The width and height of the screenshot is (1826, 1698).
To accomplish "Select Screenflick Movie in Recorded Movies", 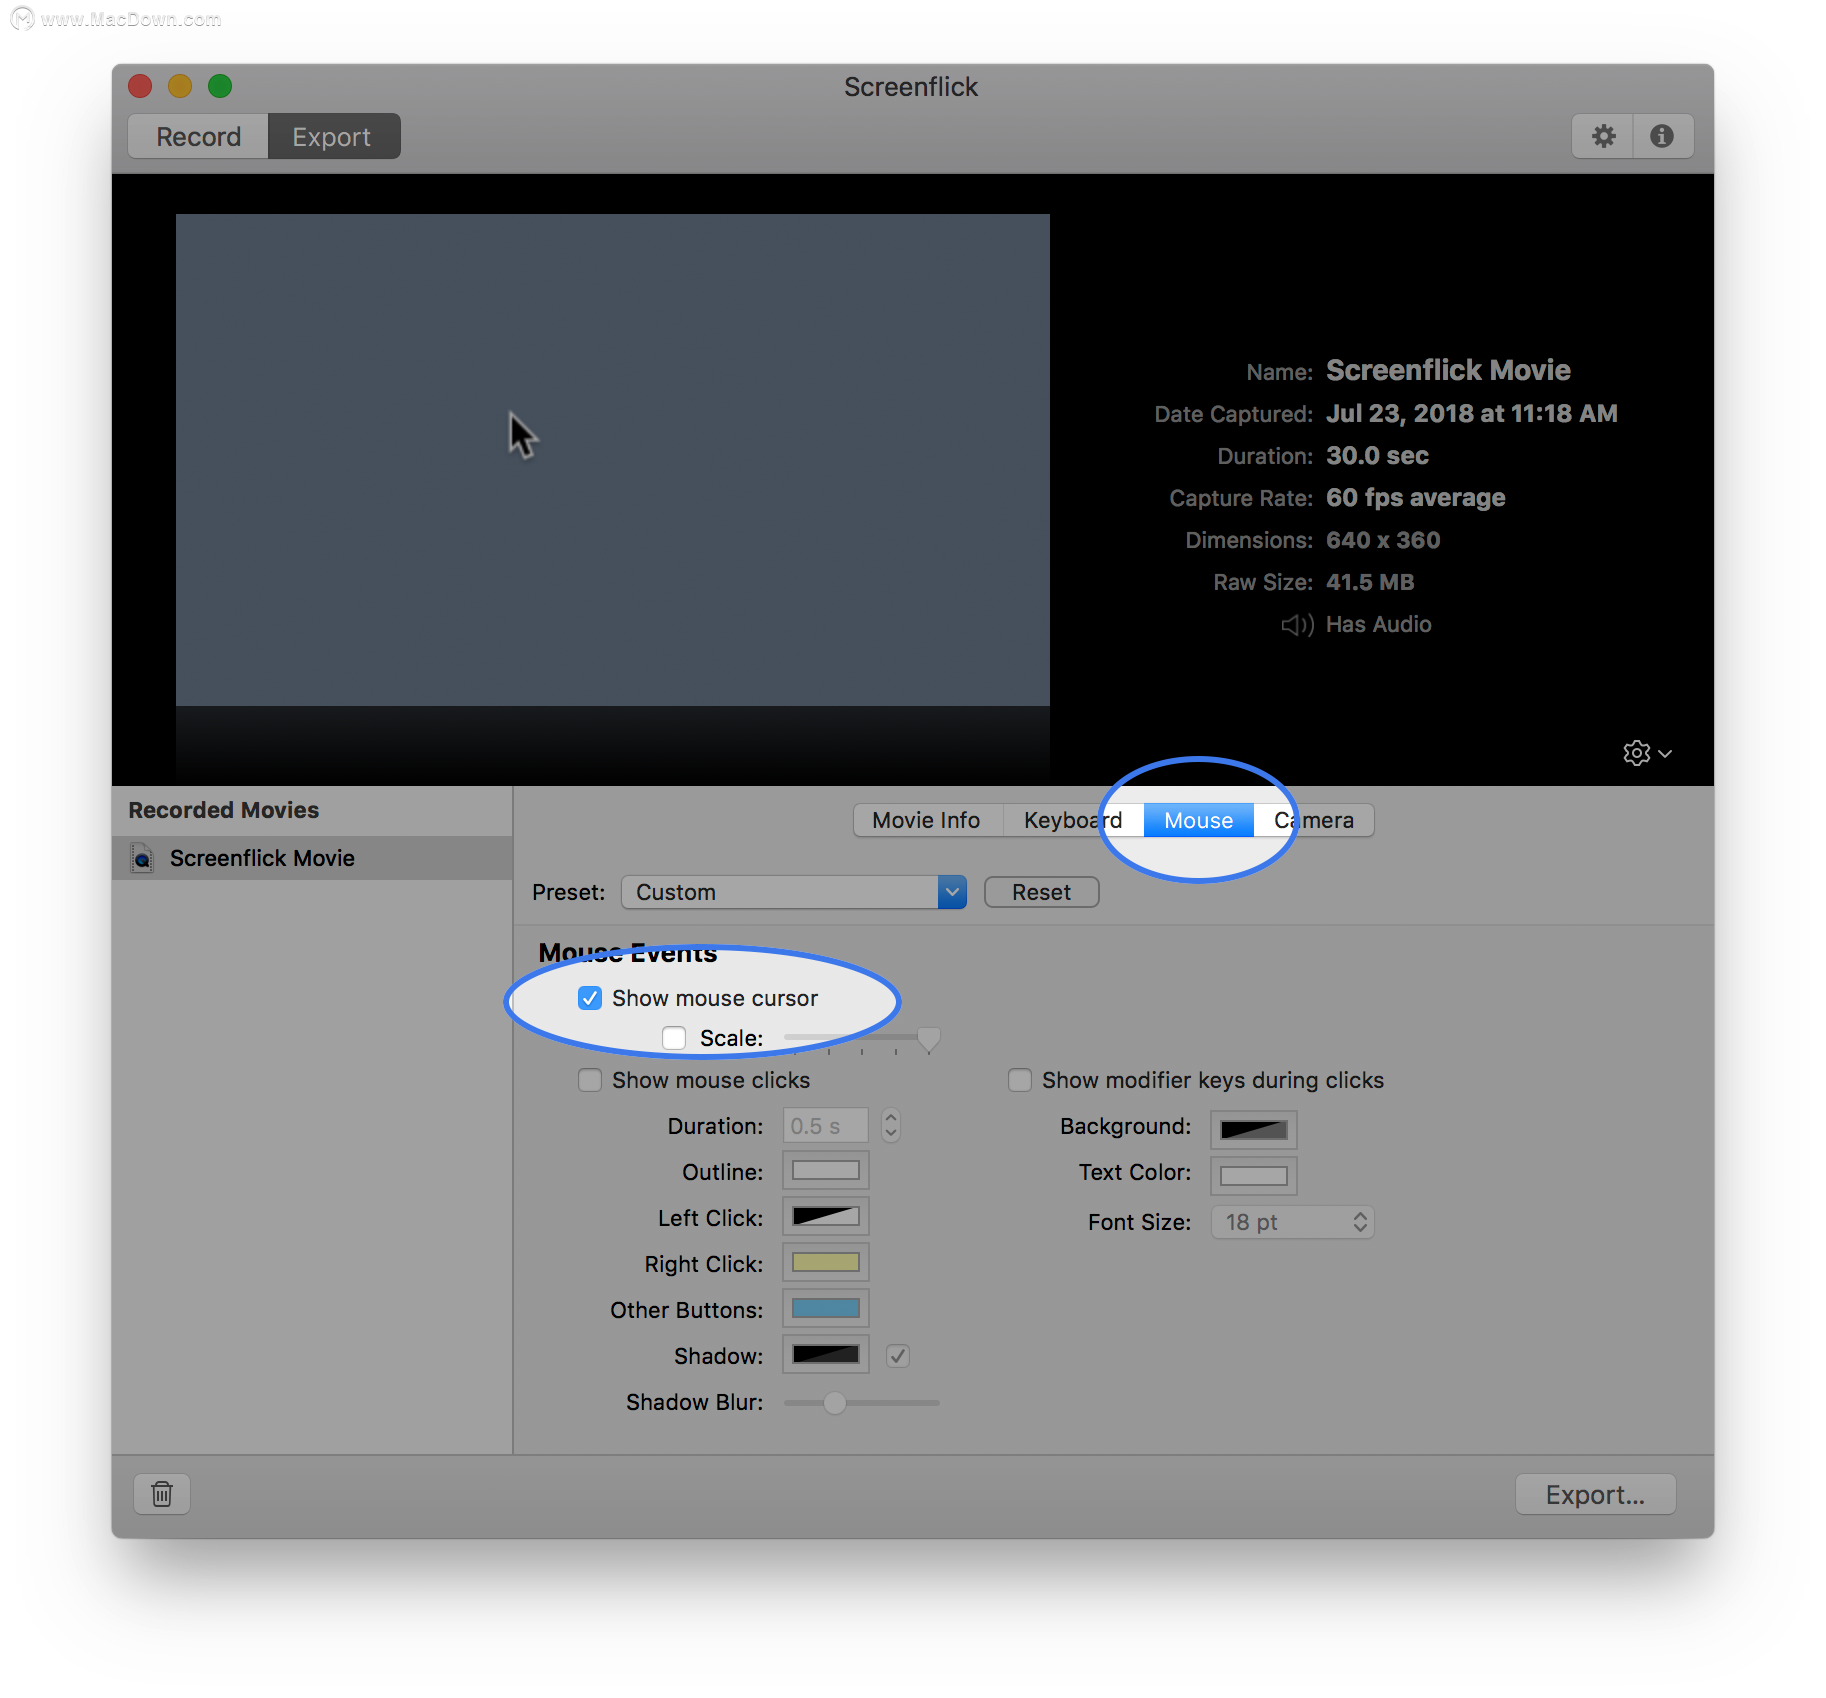I will pos(312,858).
